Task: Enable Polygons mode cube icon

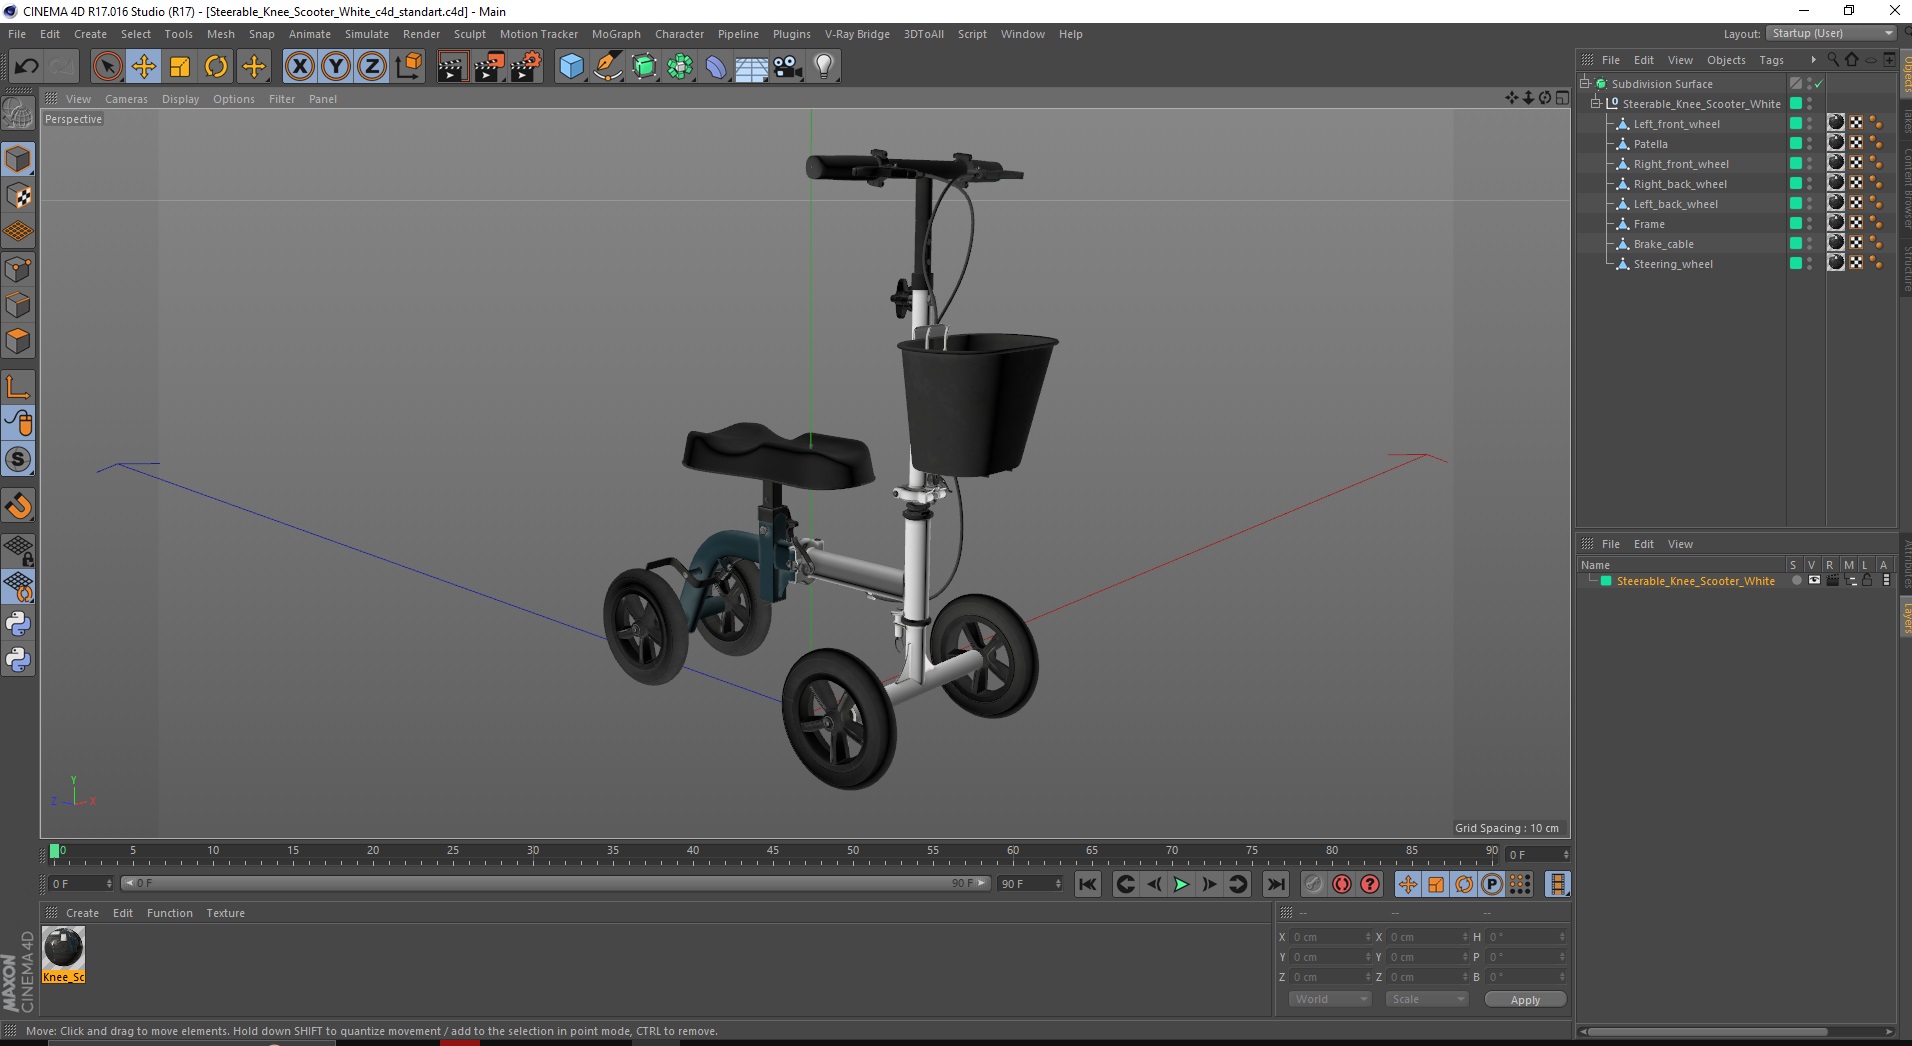Action: click(18, 342)
